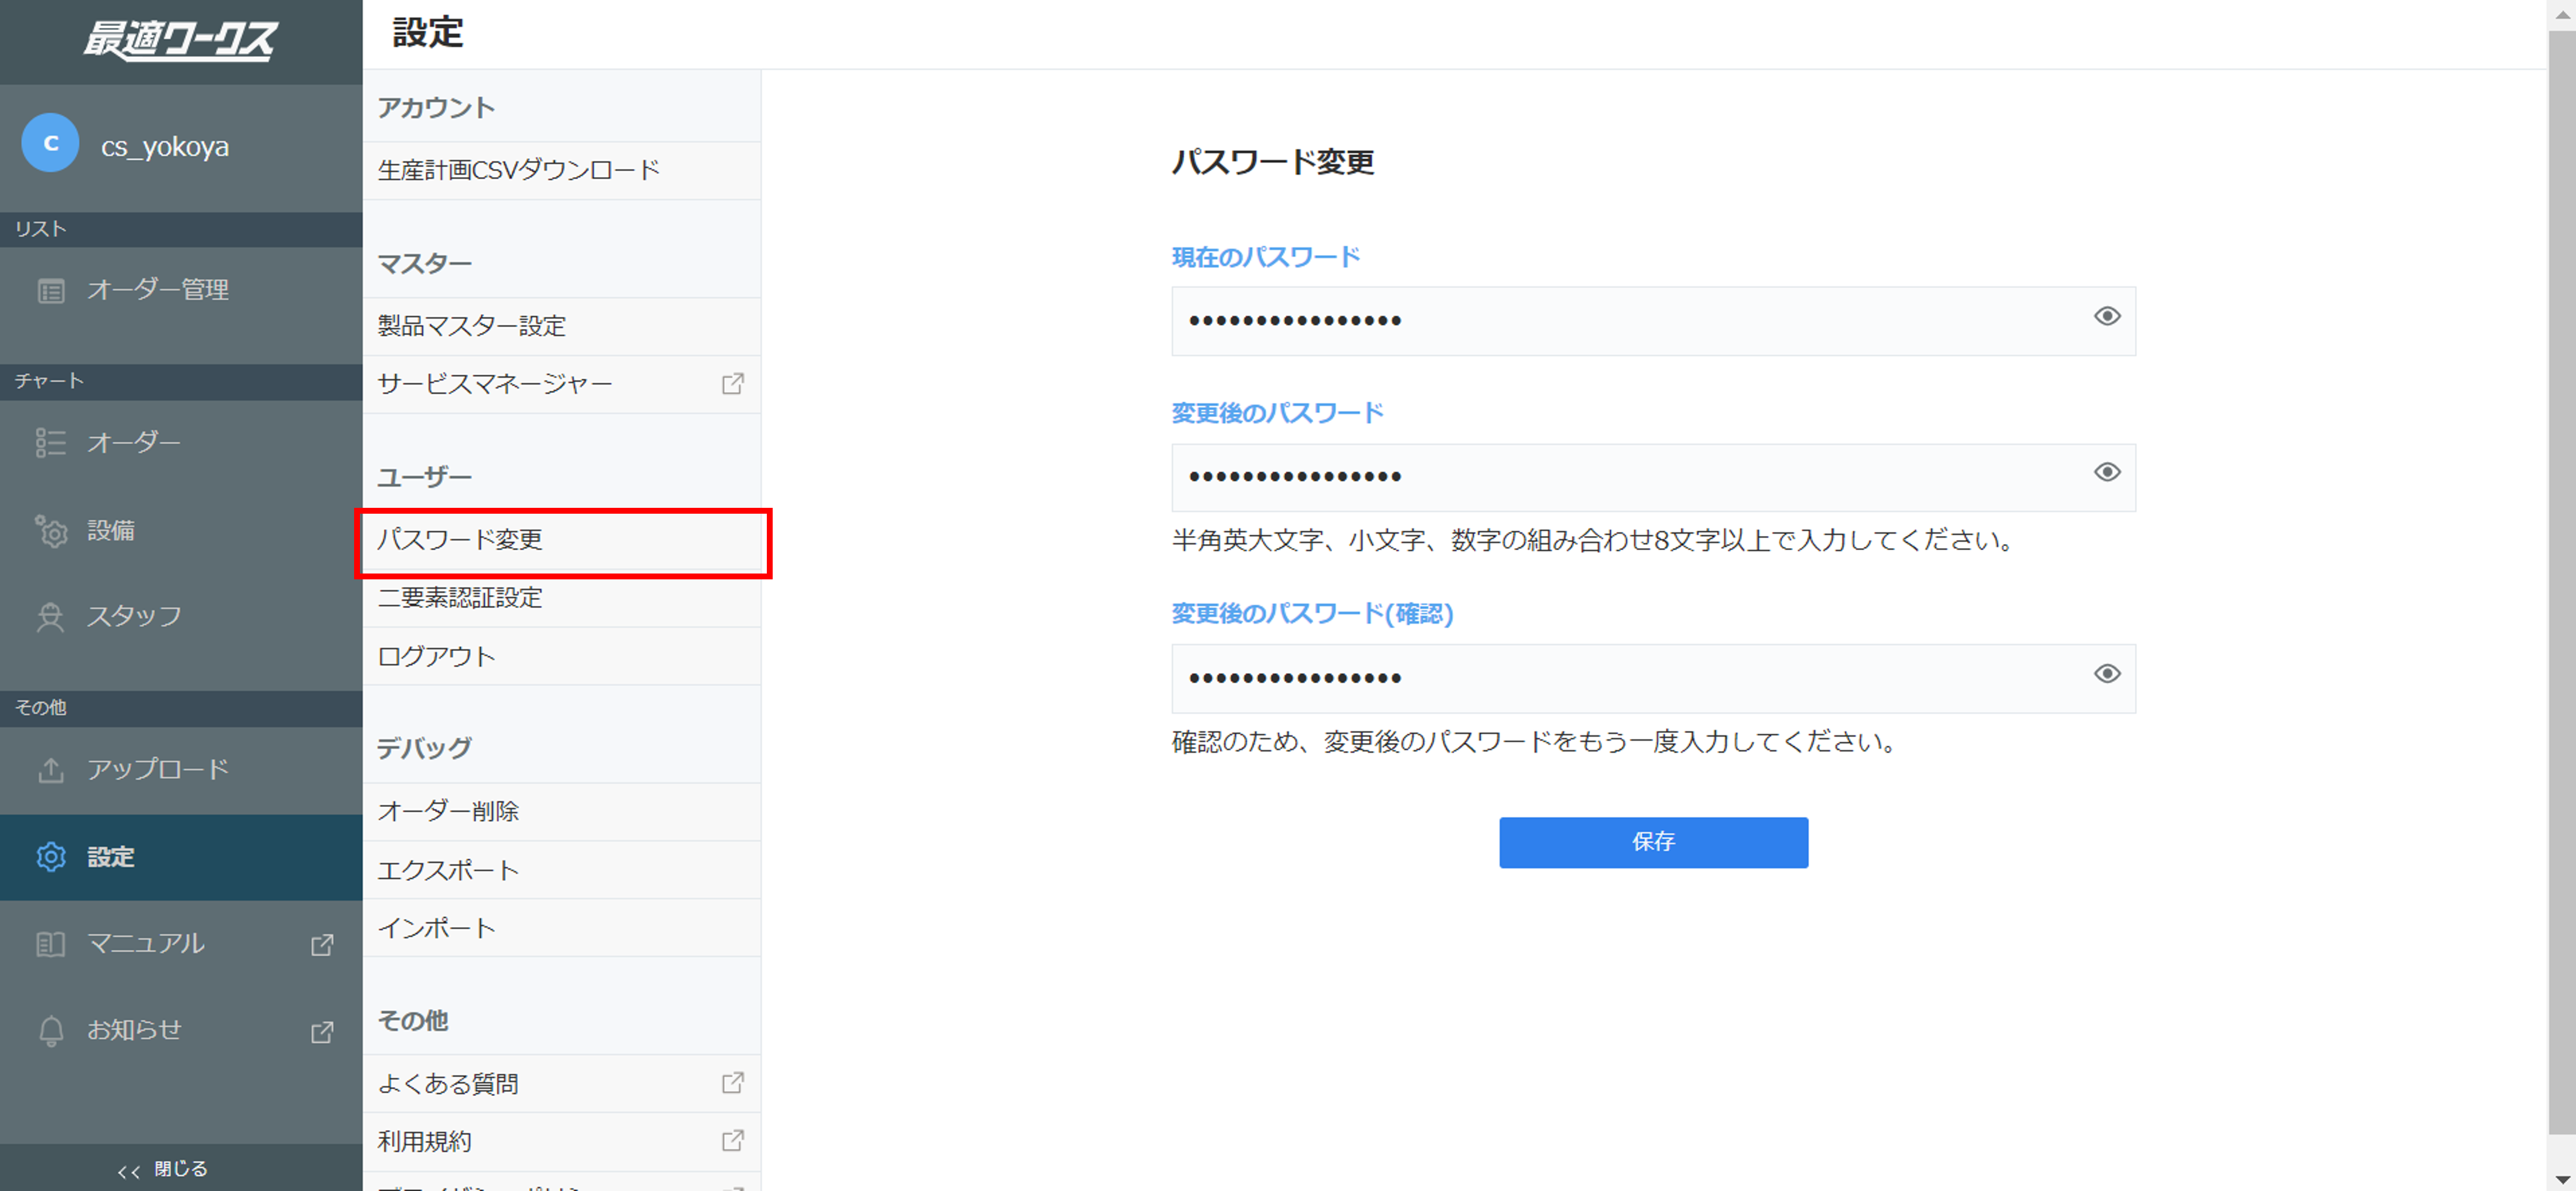Select アップロード in the sidebar
The image size is (2576, 1191).
[x=181, y=769]
